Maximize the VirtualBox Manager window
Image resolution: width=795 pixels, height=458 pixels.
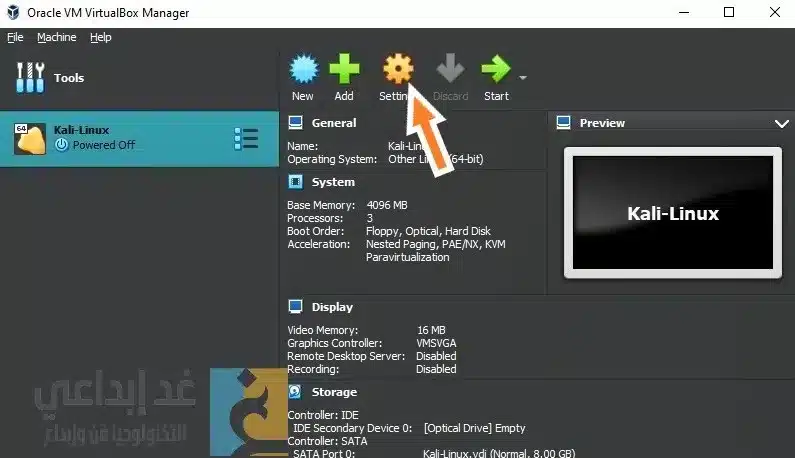click(729, 12)
